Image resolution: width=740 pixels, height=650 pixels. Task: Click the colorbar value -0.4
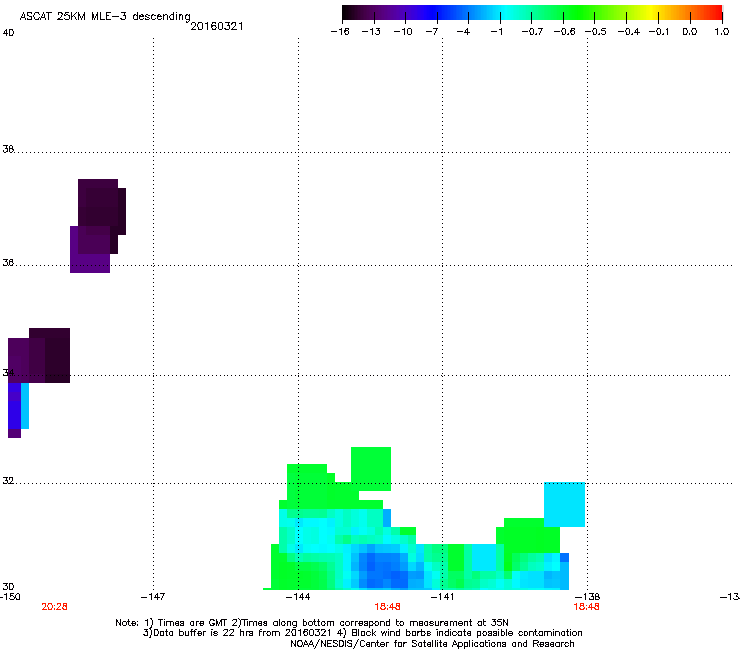[x=629, y=32]
